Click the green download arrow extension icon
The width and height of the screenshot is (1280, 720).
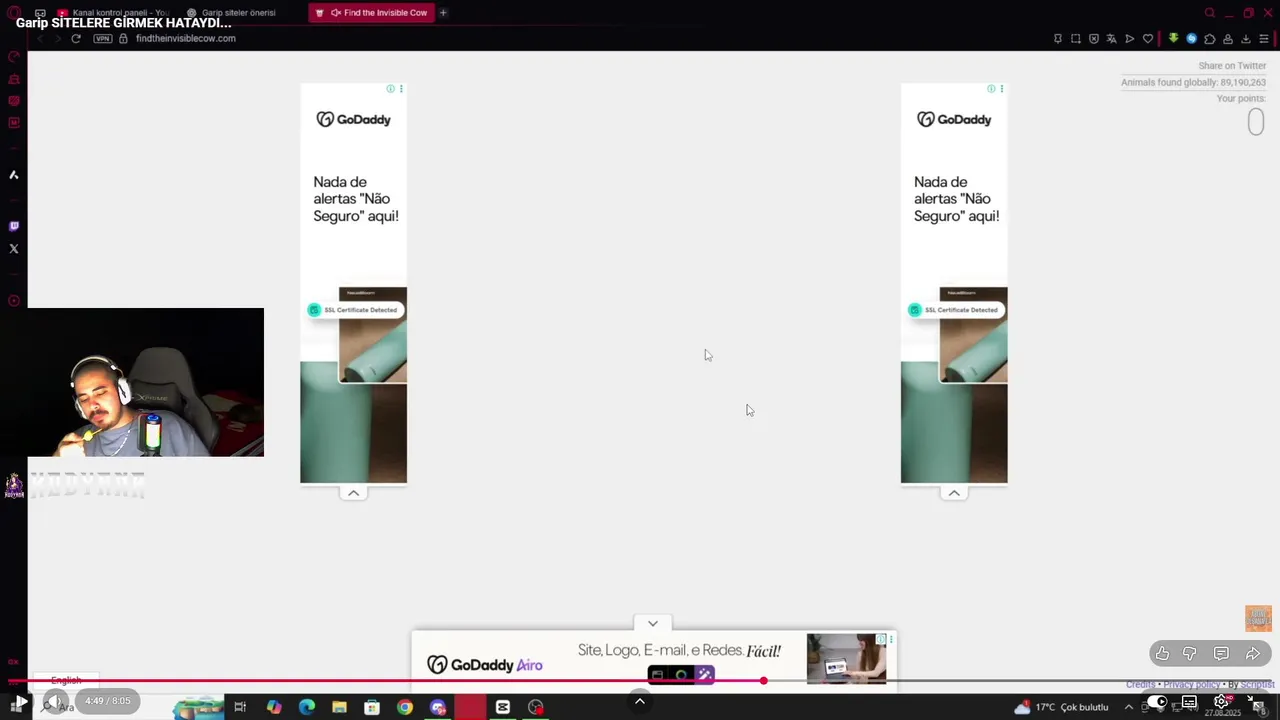[1173, 39]
